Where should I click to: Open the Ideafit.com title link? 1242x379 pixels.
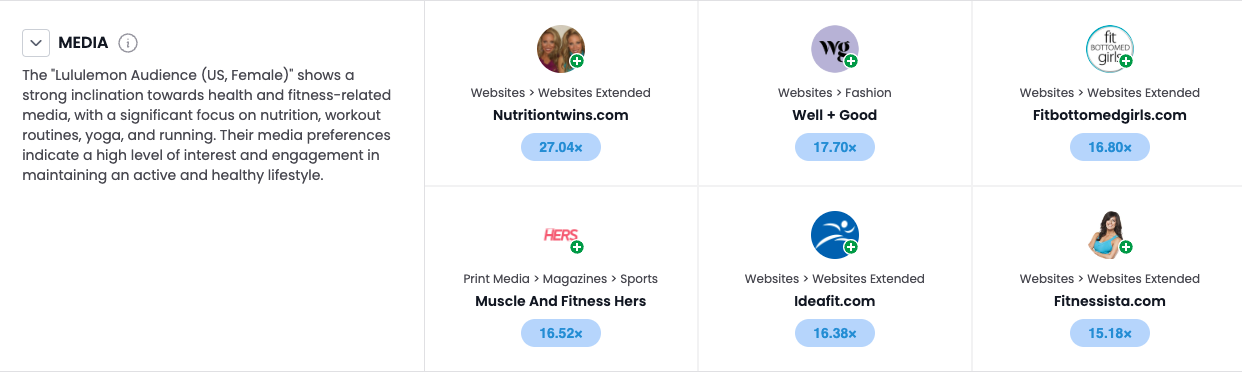coord(835,301)
